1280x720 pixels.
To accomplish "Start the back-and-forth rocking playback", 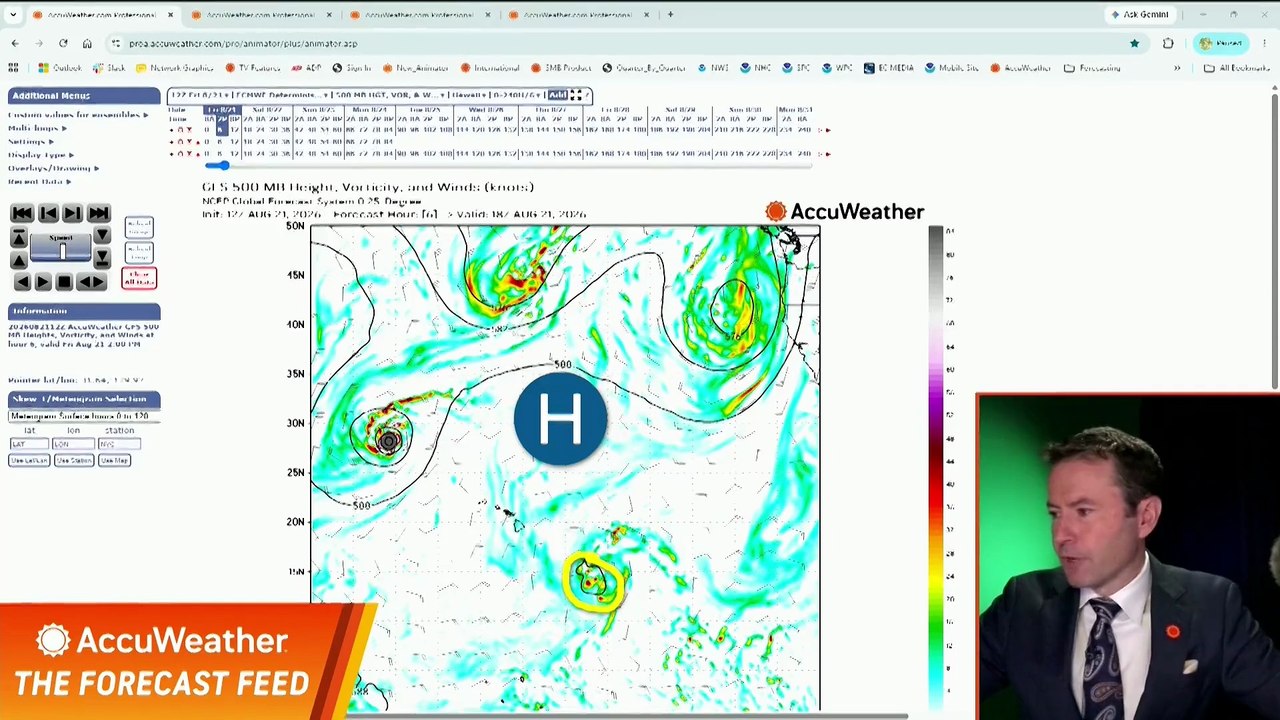I will click(91, 283).
